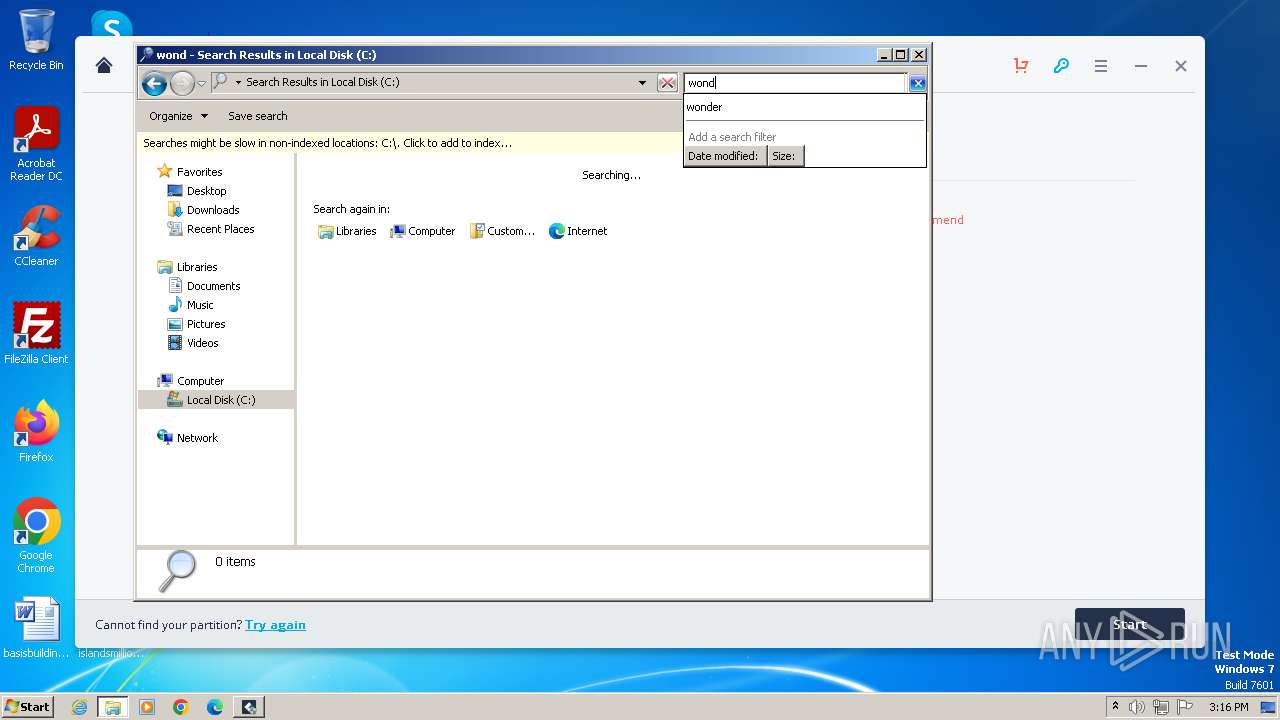This screenshot has height=720, width=1280.
Task: Click the Windows Start button
Action: coord(27,706)
